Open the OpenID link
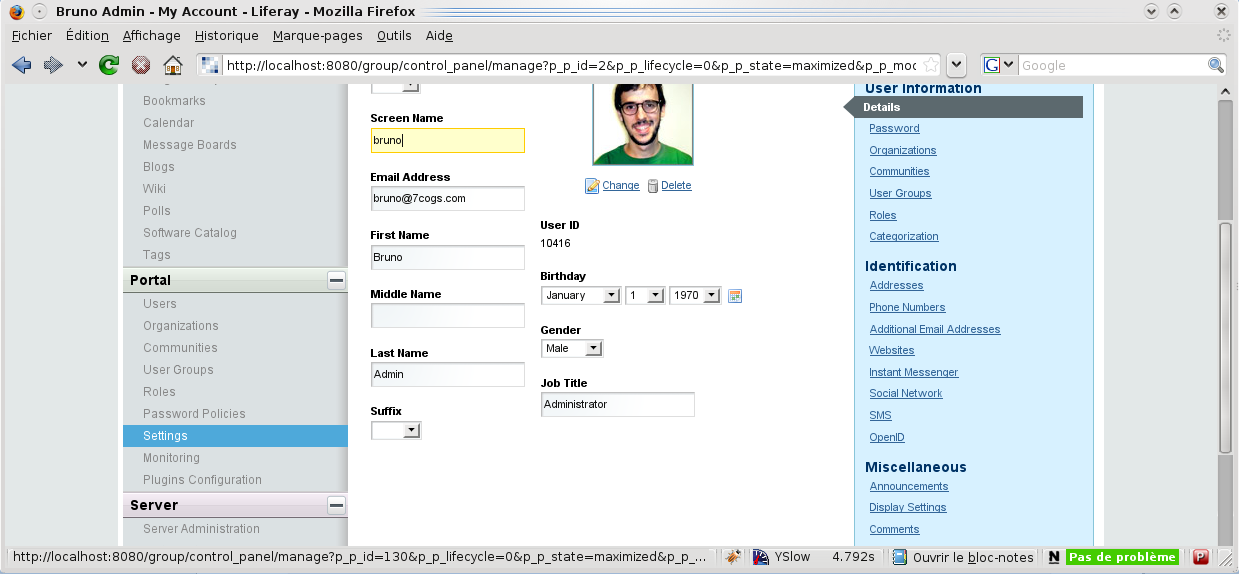The height and width of the screenshot is (574, 1239). point(887,437)
